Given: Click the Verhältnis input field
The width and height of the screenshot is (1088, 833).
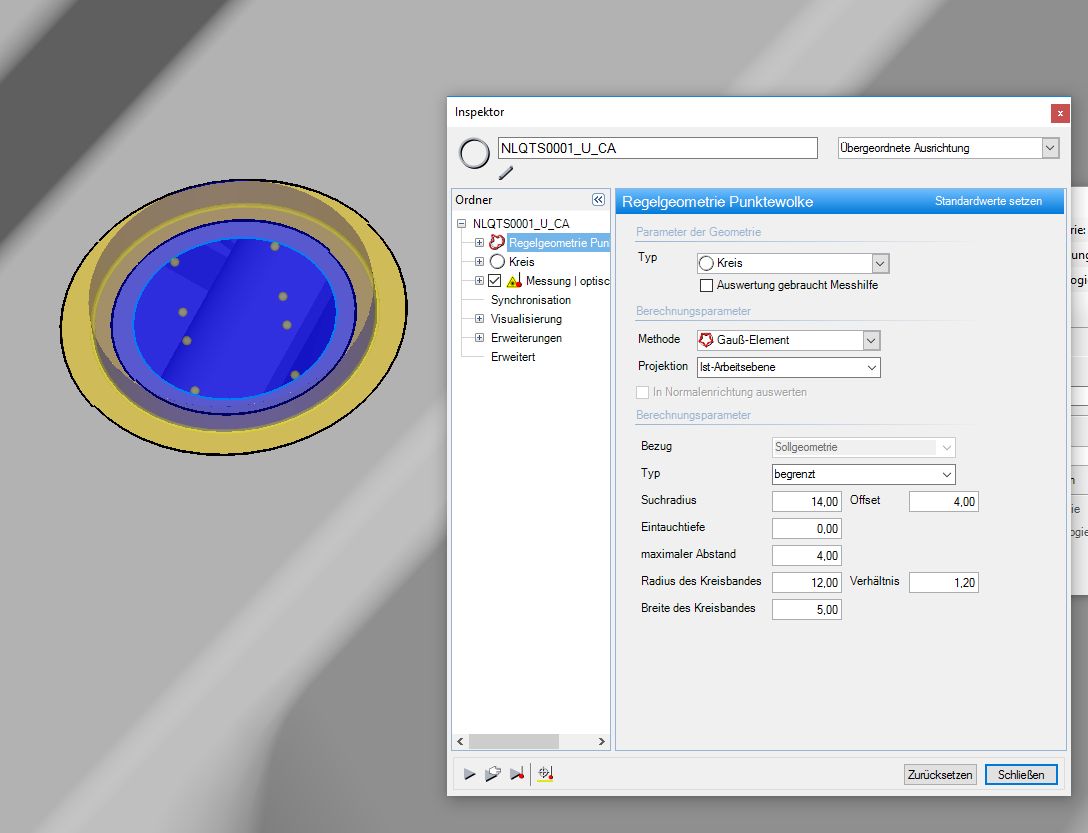Looking at the screenshot, I should click(x=944, y=582).
